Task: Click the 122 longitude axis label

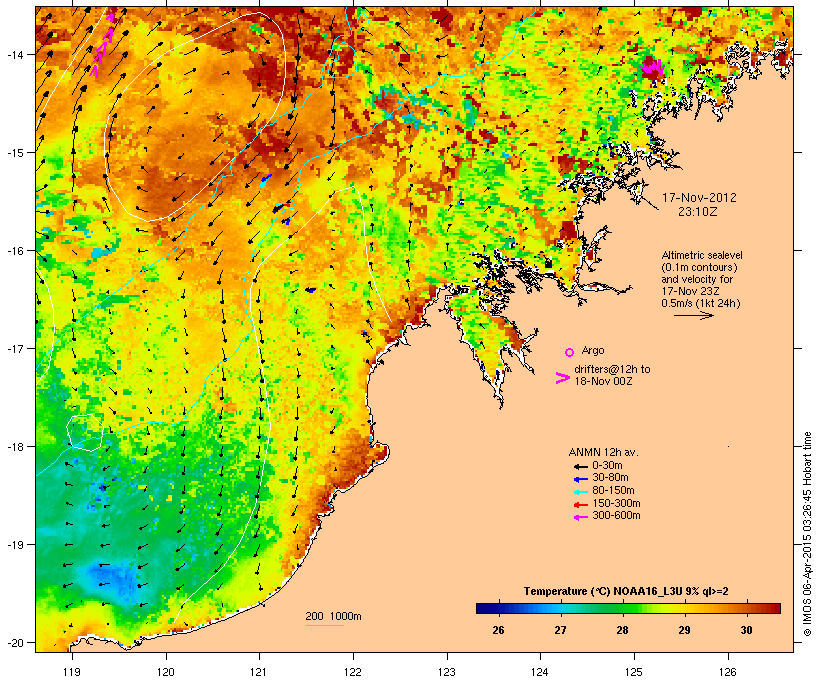Action: pos(353,672)
